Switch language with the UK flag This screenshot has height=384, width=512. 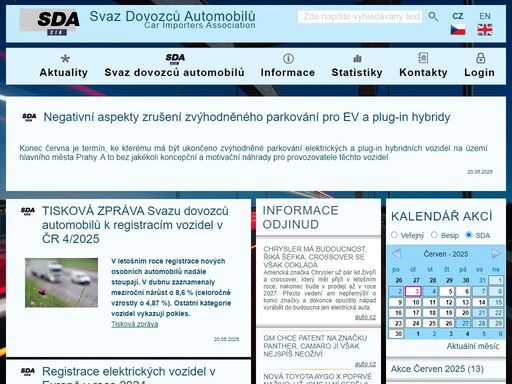pos(485,30)
